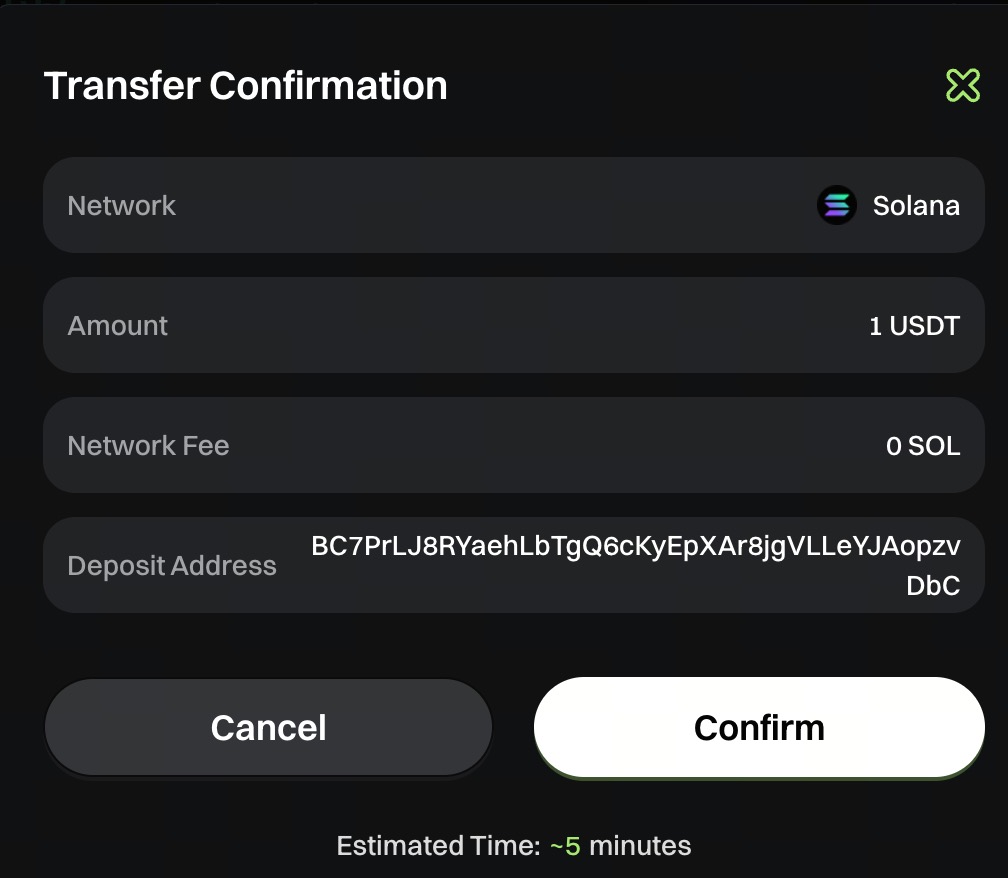The image size is (1008, 878).
Task: Click the Solana logo icon
Action: (836, 206)
